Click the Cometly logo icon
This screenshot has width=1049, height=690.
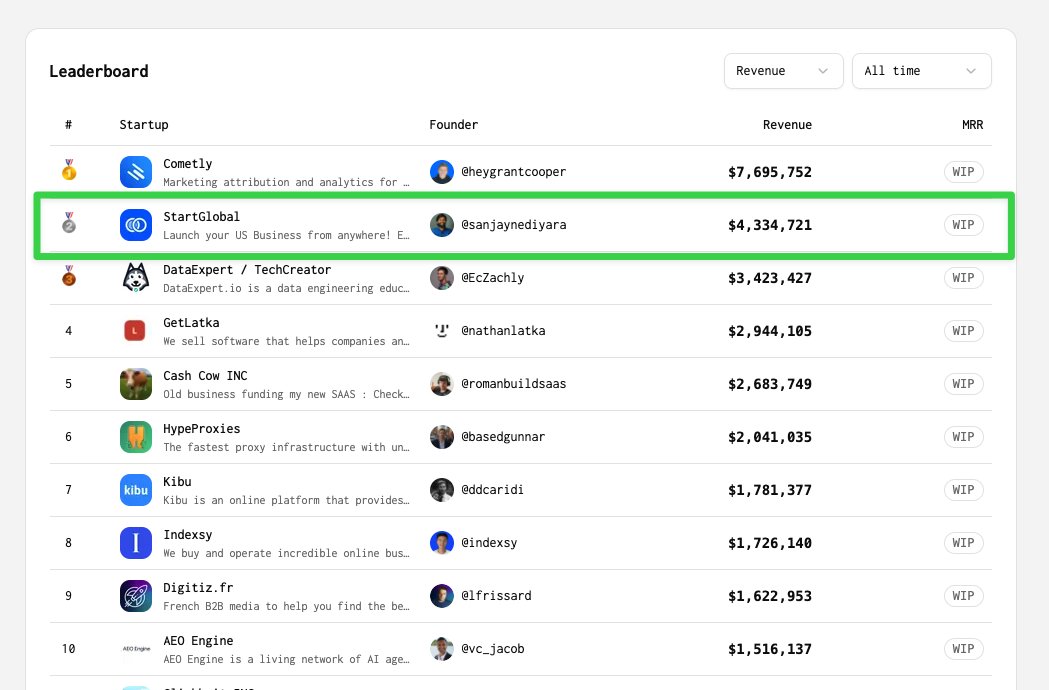click(136, 172)
